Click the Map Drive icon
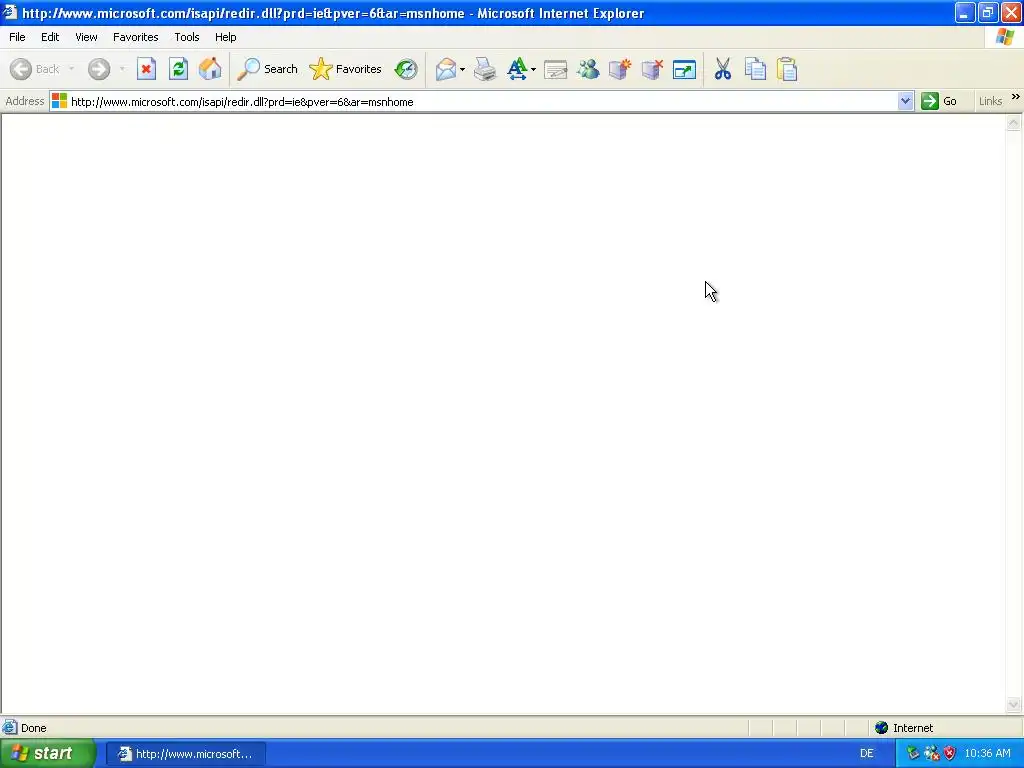1024x768 pixels. 620,69
